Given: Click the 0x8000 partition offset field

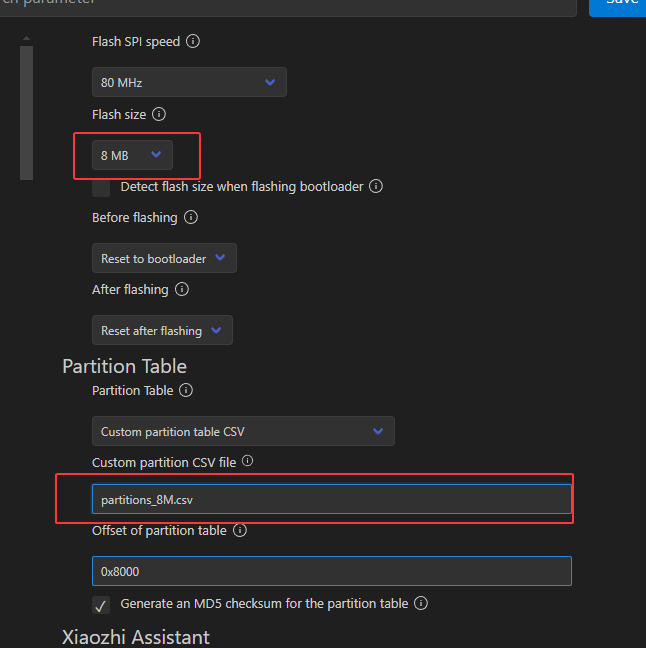Looking at the screenshot, I should pyautogui.click(x=331, y=571).
